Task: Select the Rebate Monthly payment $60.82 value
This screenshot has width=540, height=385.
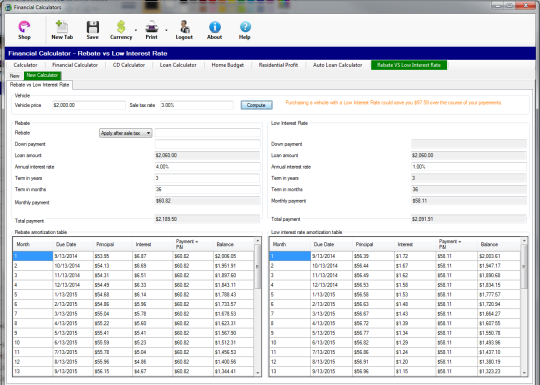Action: (208, 201)
